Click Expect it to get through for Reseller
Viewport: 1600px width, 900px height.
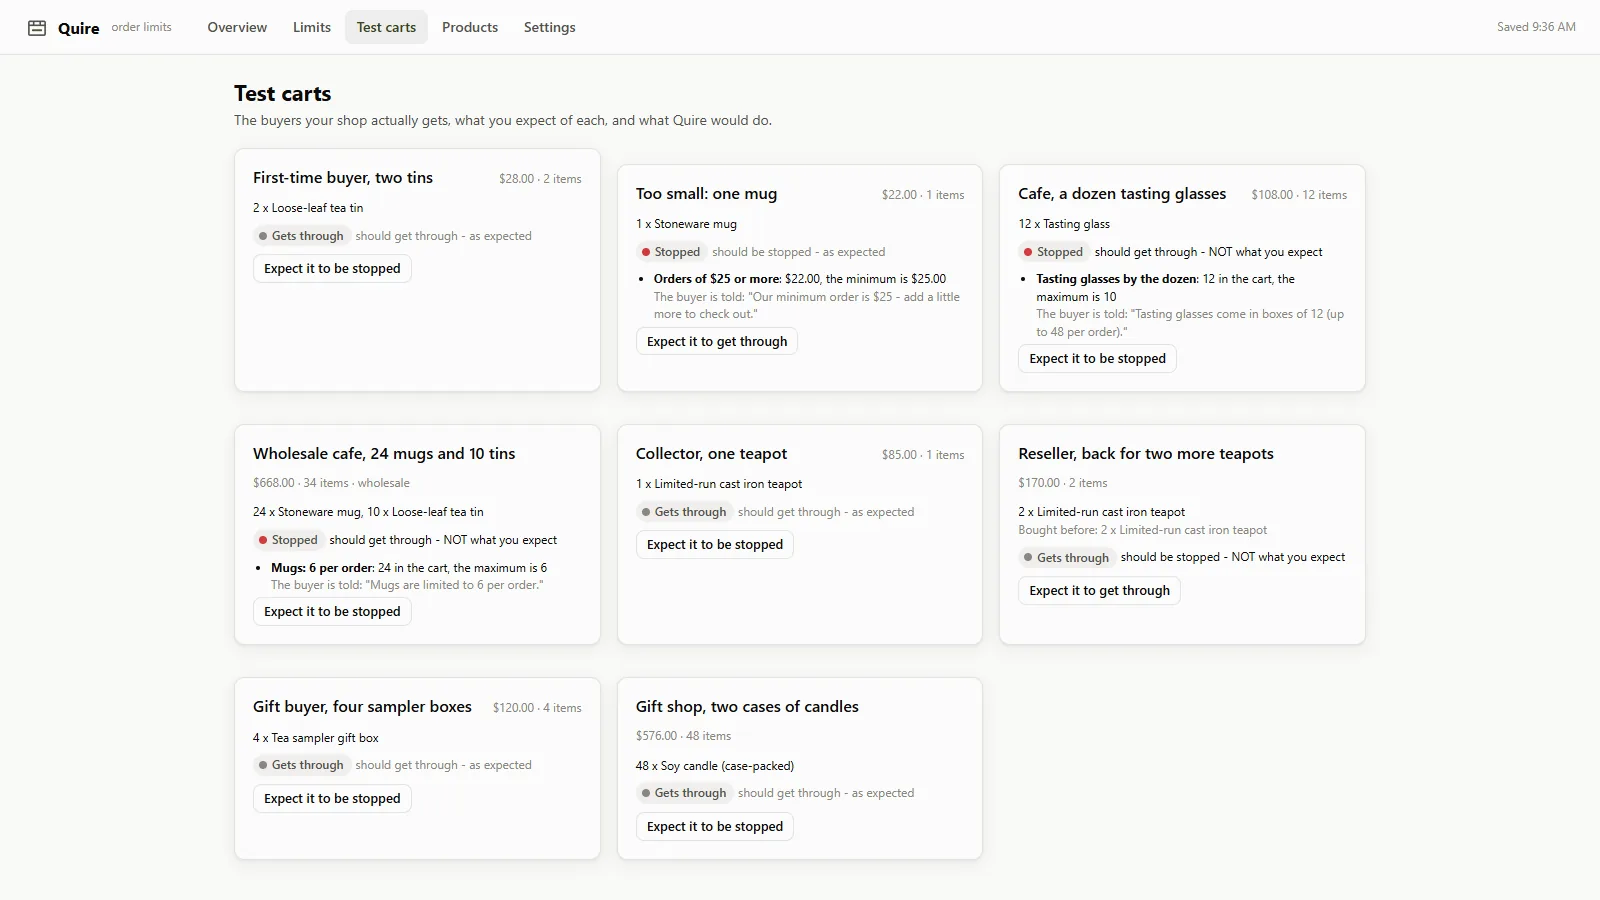click(1100, 591)
